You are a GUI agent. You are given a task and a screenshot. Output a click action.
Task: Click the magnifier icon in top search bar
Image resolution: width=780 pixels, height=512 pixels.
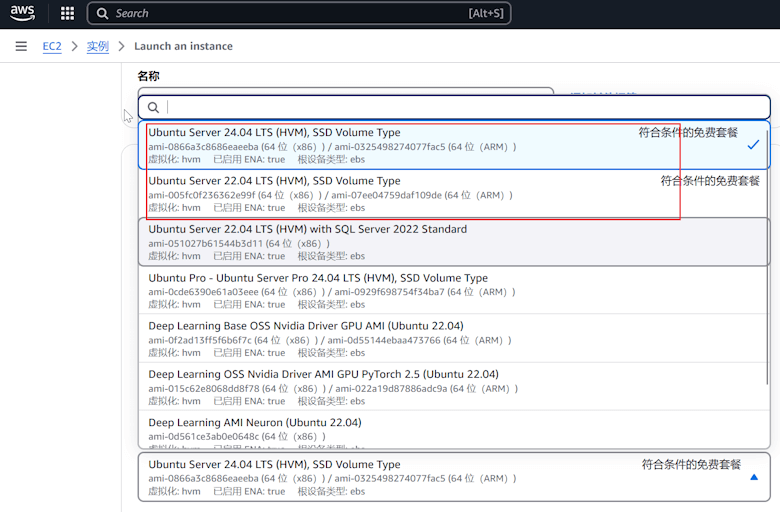point(103,14)
